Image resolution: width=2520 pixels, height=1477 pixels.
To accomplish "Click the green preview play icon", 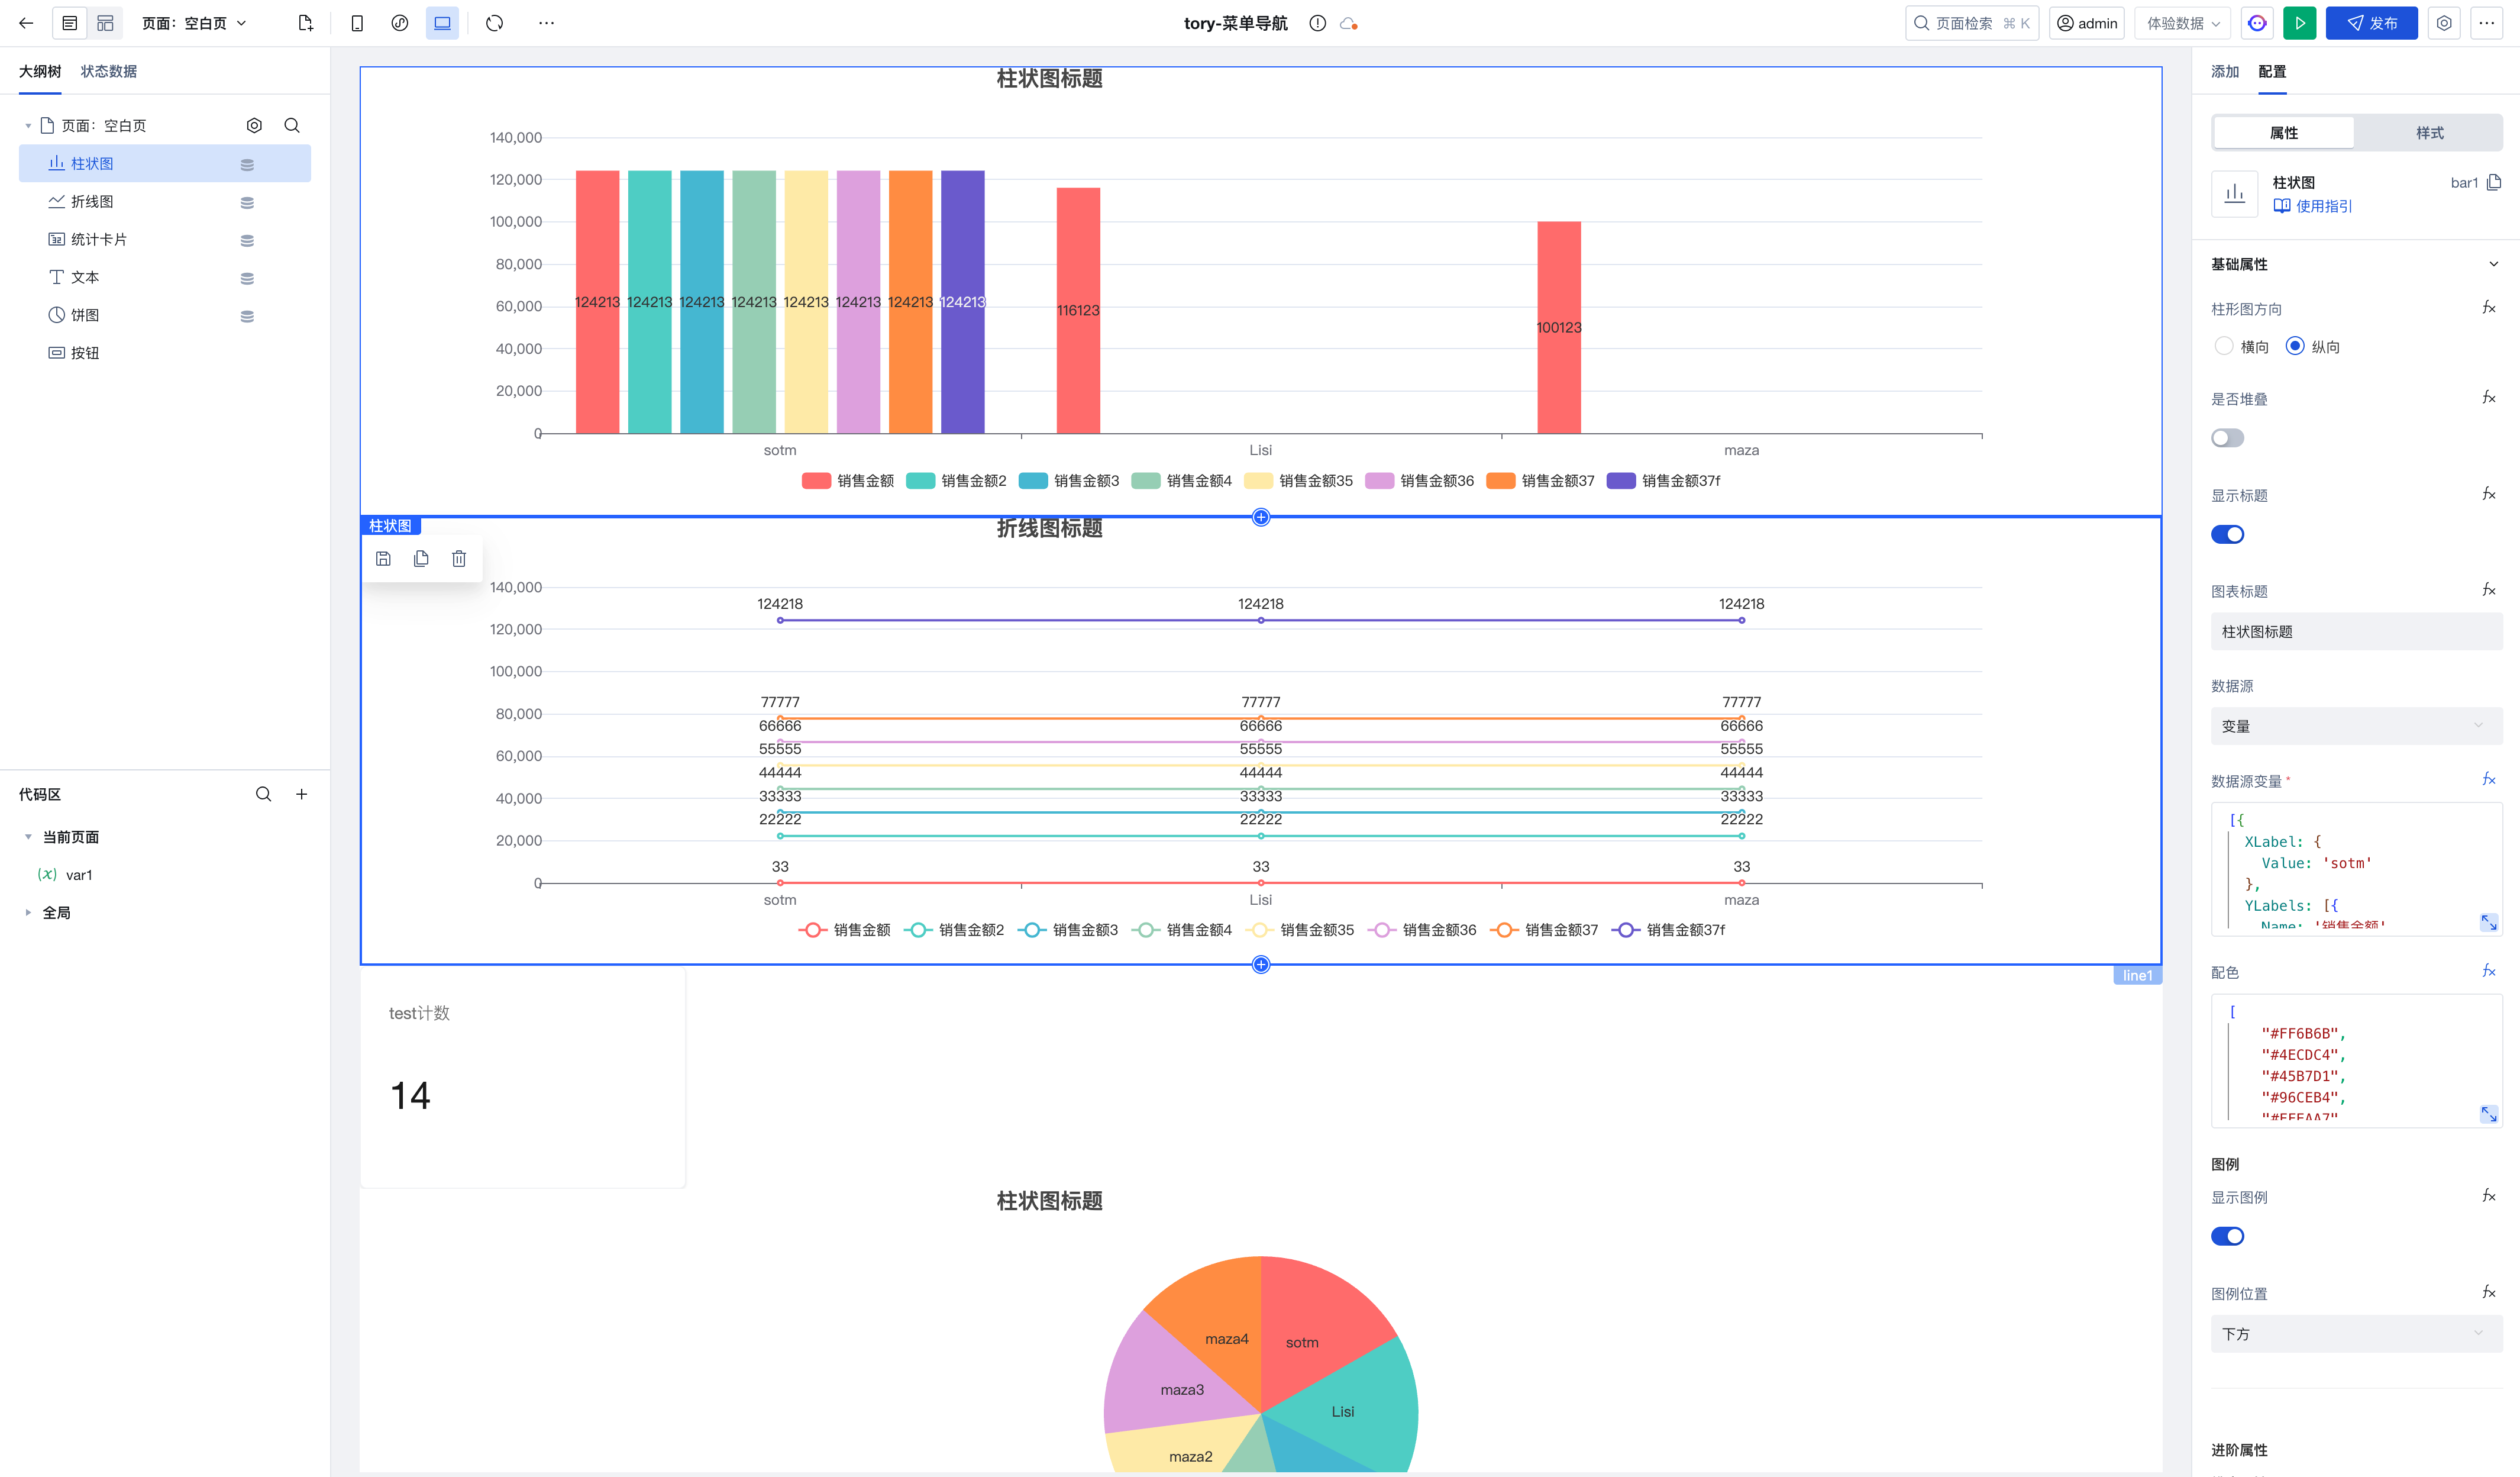I will [2299, 23].
